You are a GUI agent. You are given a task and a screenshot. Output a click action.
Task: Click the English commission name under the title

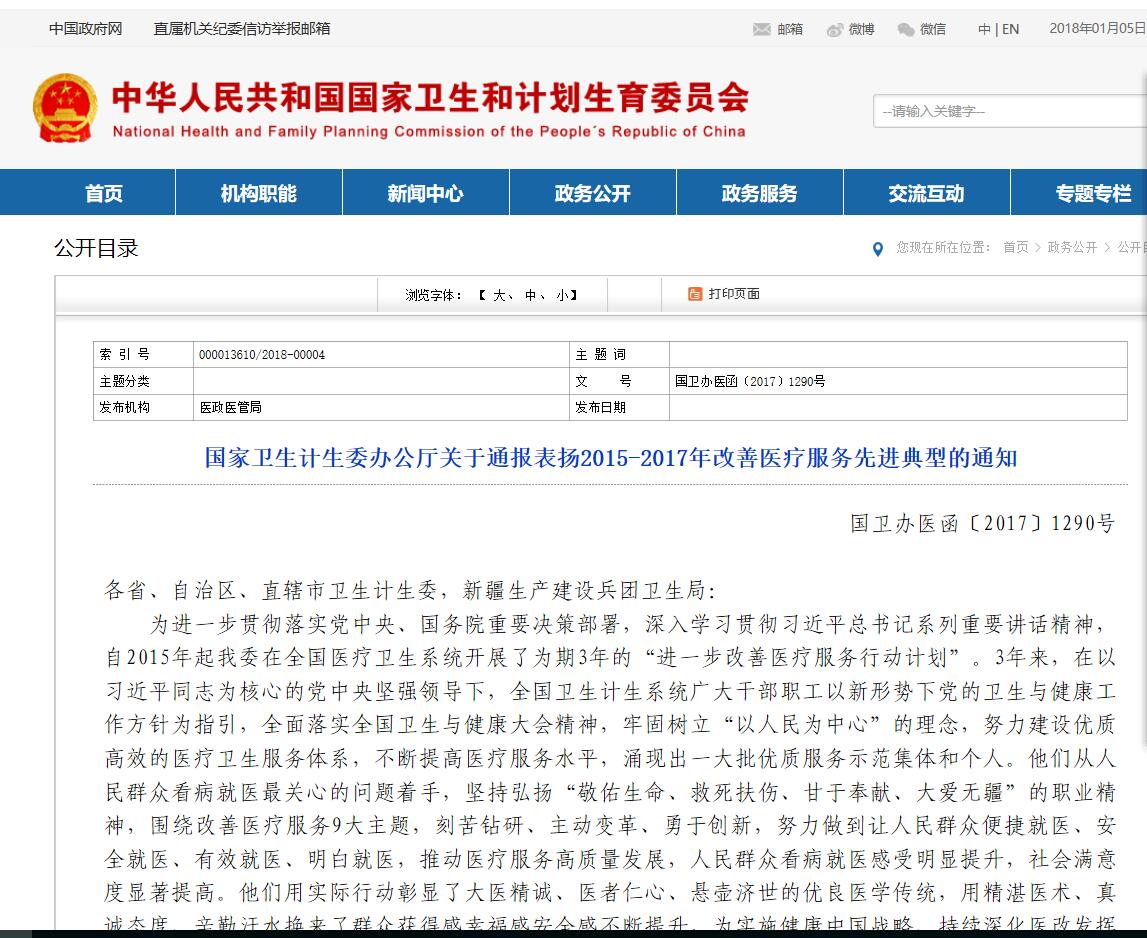point(429,132)
